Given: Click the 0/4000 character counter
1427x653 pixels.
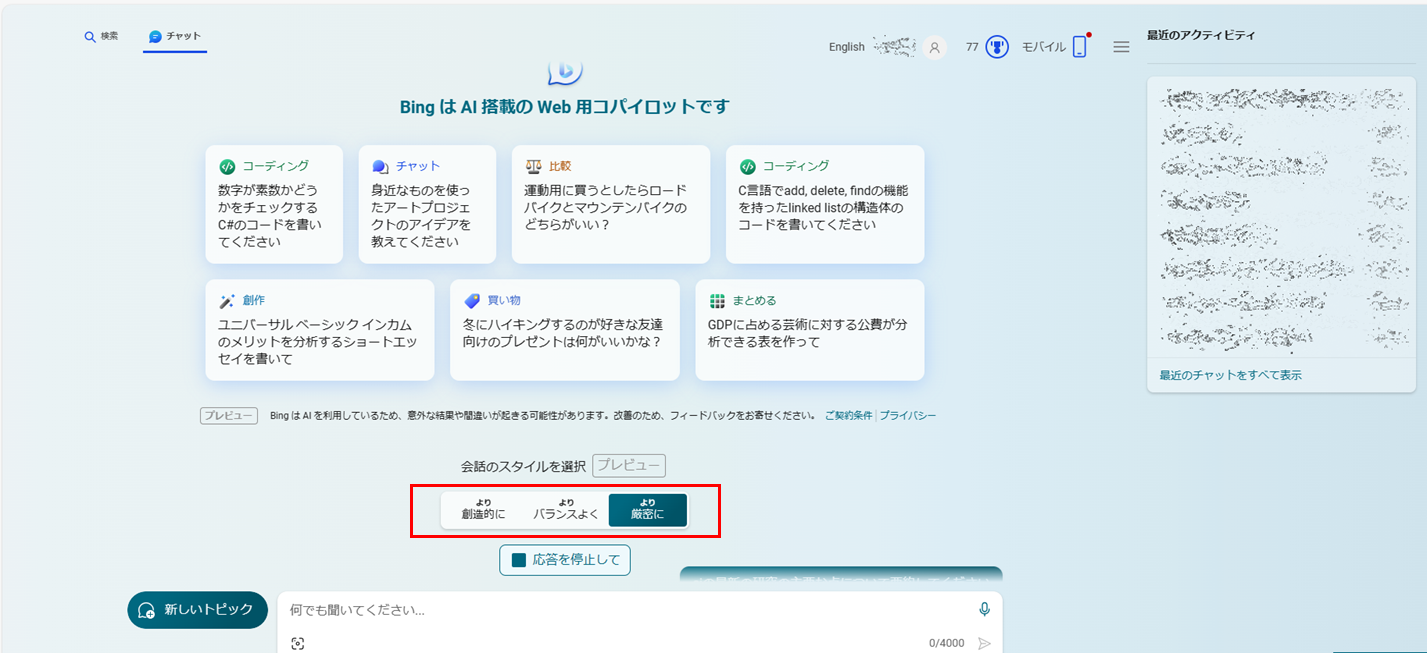Looking at the screenshot, I should (946, 643).
